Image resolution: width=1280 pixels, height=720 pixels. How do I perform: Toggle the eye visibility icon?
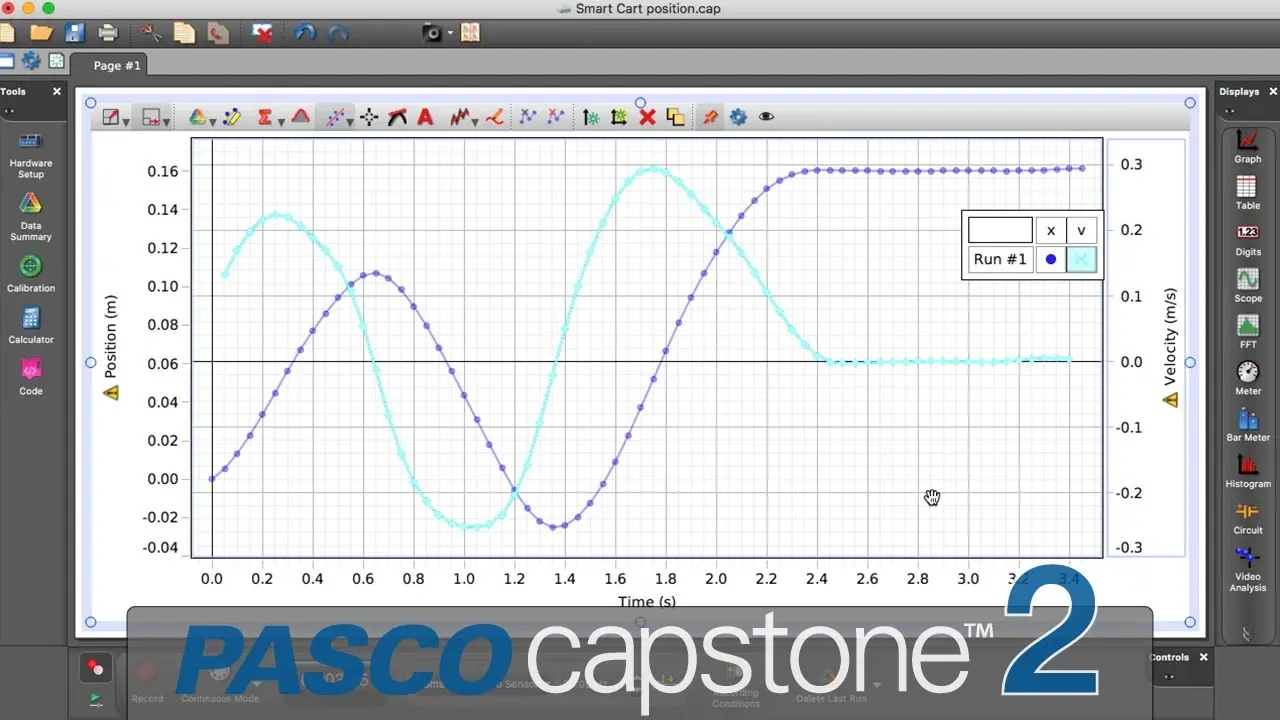(x=766, y=117)
